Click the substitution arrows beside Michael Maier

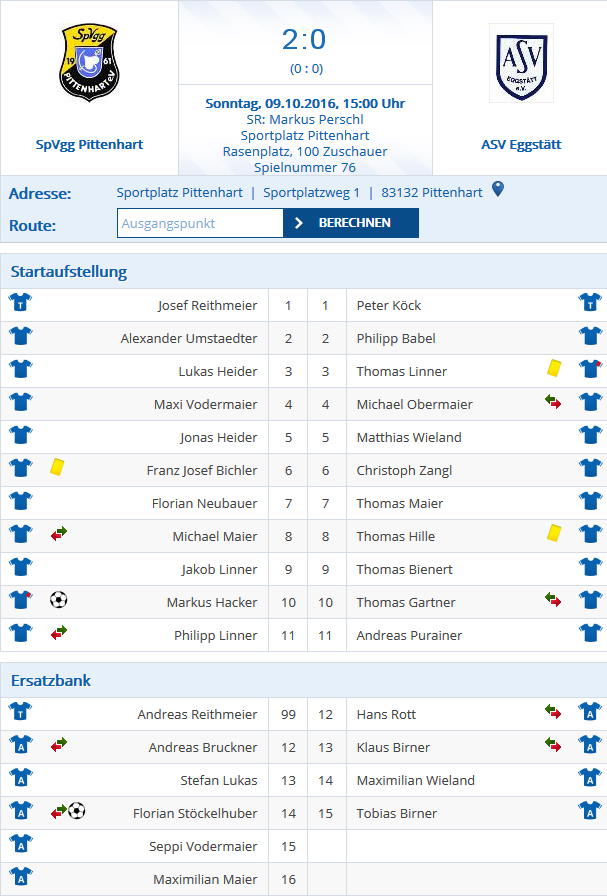tap(59, 534)
